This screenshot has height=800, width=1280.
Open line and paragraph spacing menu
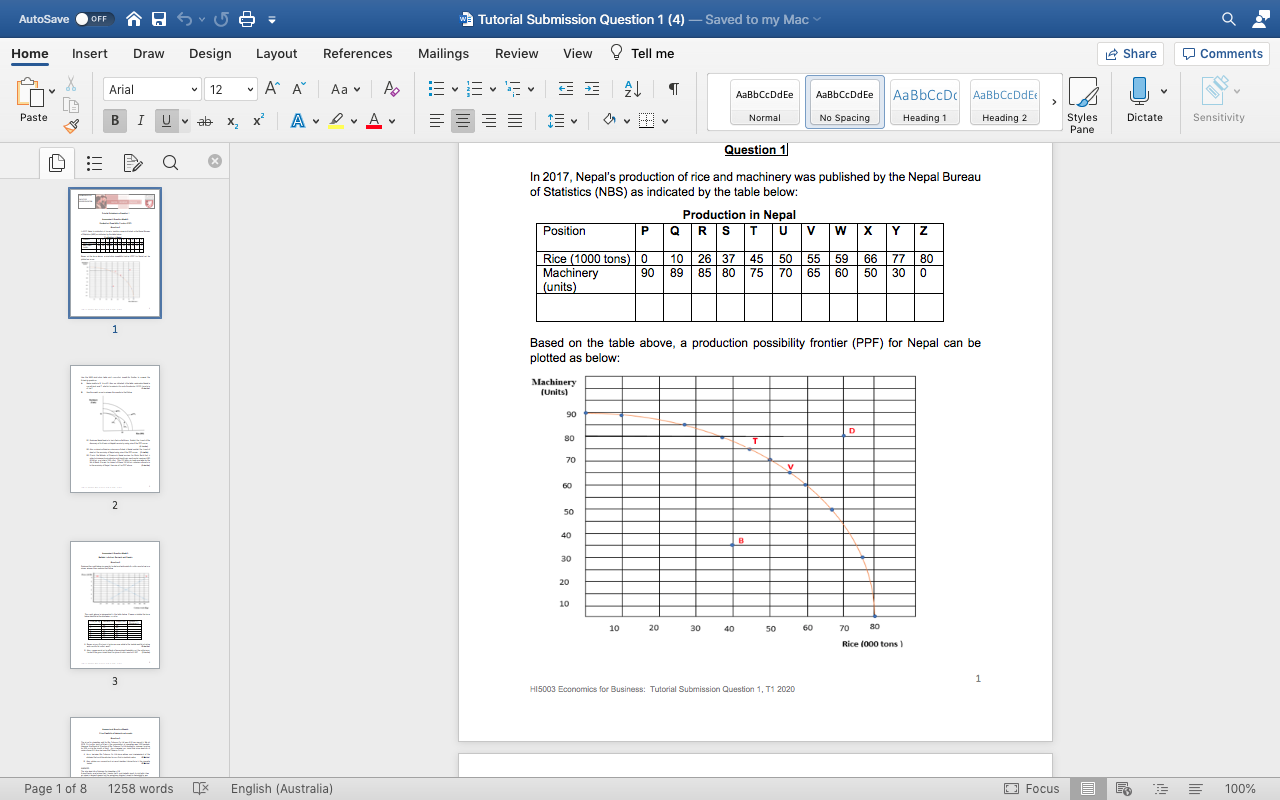click(558, 121)
